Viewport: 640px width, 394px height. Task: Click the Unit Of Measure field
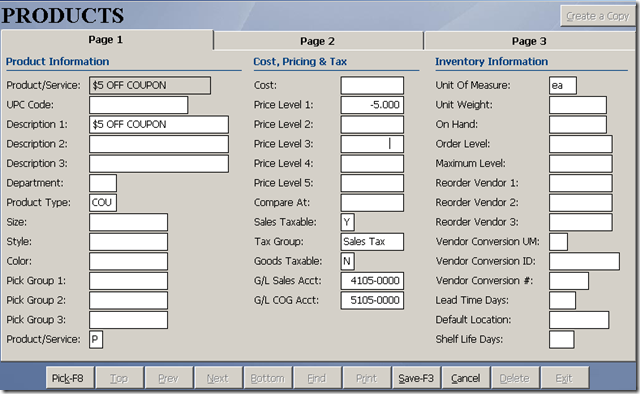(x=563, y=85)
